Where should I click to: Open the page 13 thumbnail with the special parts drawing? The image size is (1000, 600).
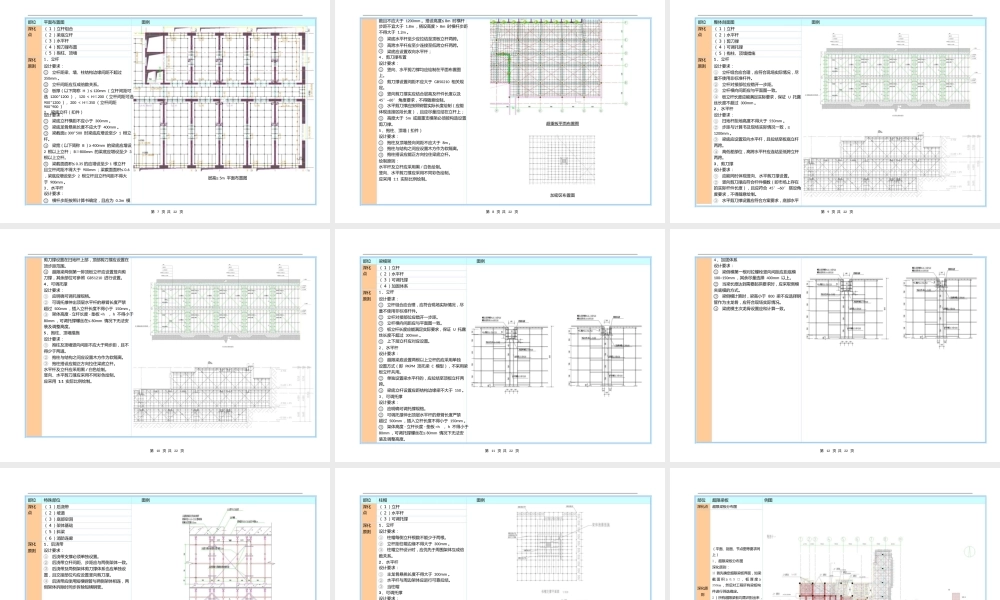coord(165,534)
